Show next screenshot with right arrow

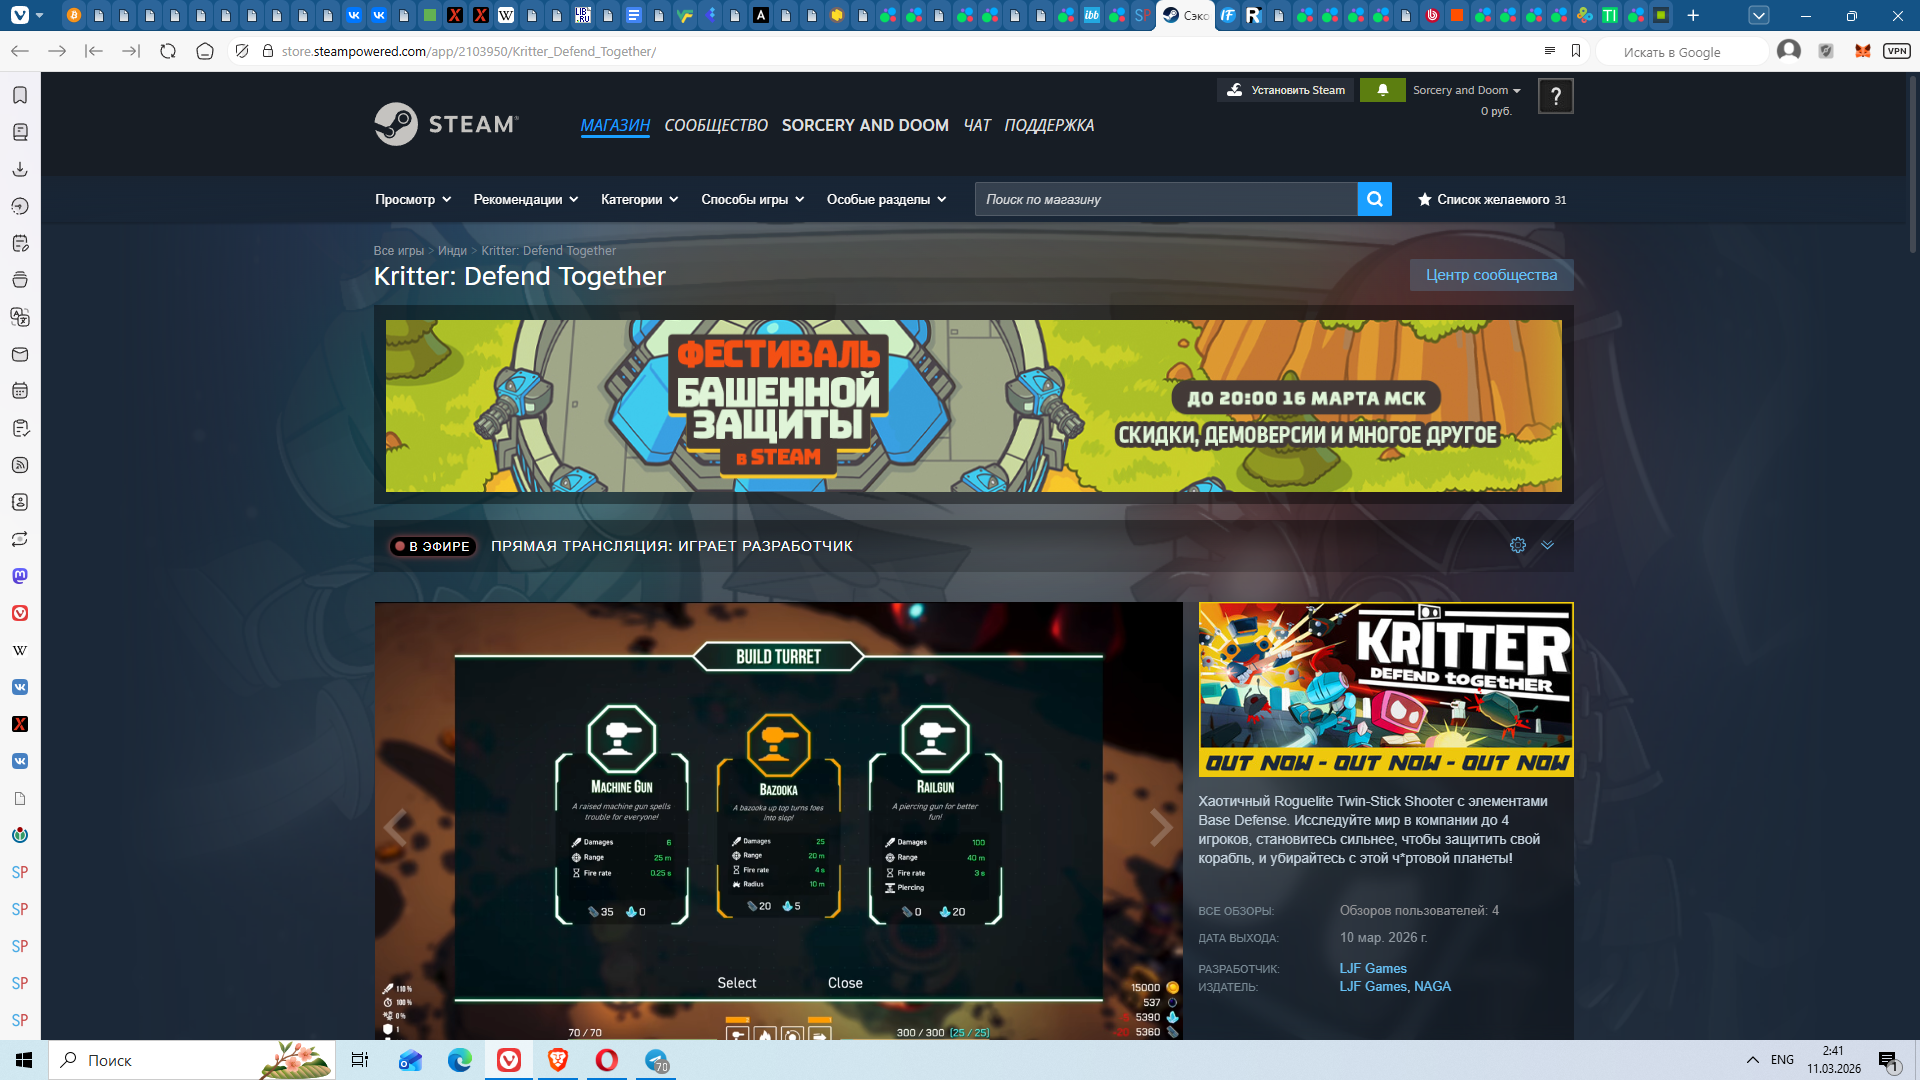click(1160, 827)
